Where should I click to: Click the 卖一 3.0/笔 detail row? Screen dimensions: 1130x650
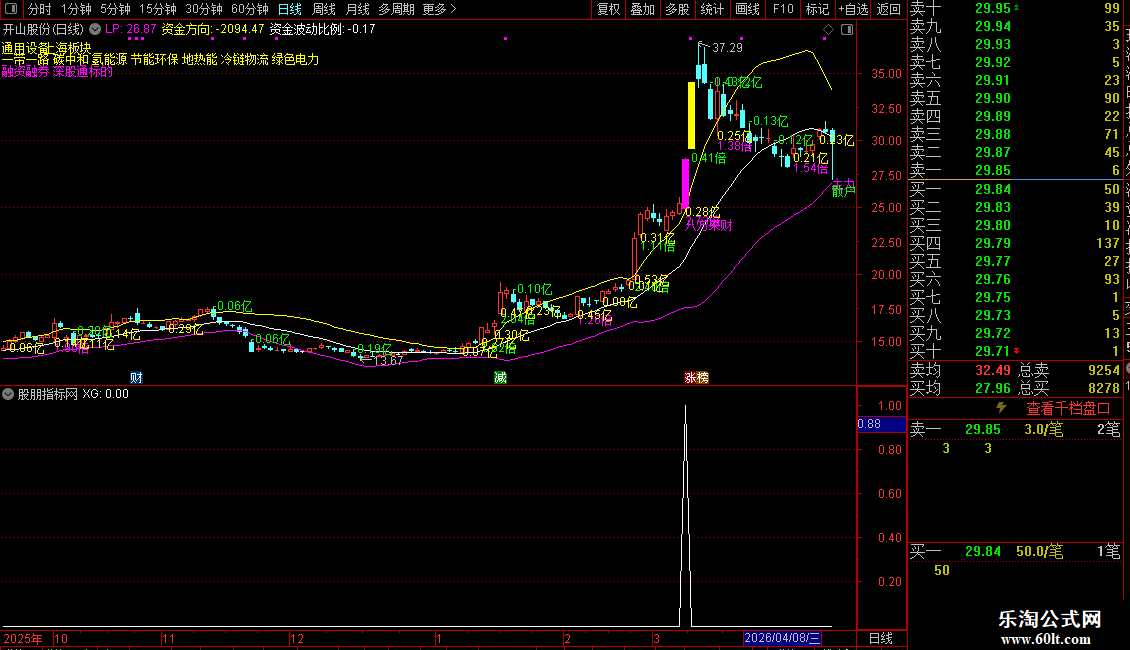(x=1015, y=429)
